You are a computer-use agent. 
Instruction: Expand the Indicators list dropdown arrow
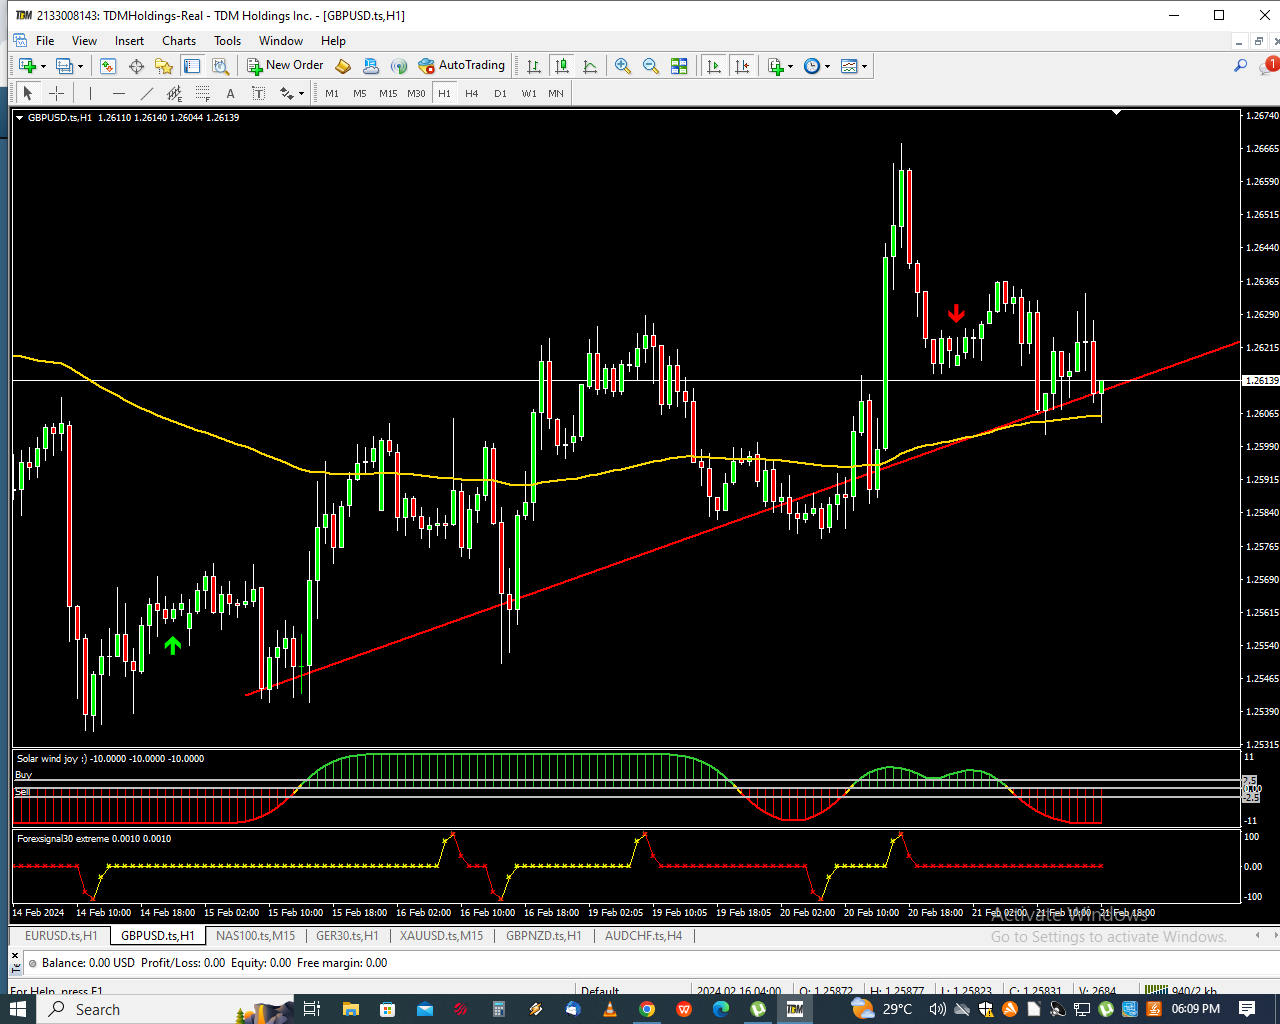(791, 66)
